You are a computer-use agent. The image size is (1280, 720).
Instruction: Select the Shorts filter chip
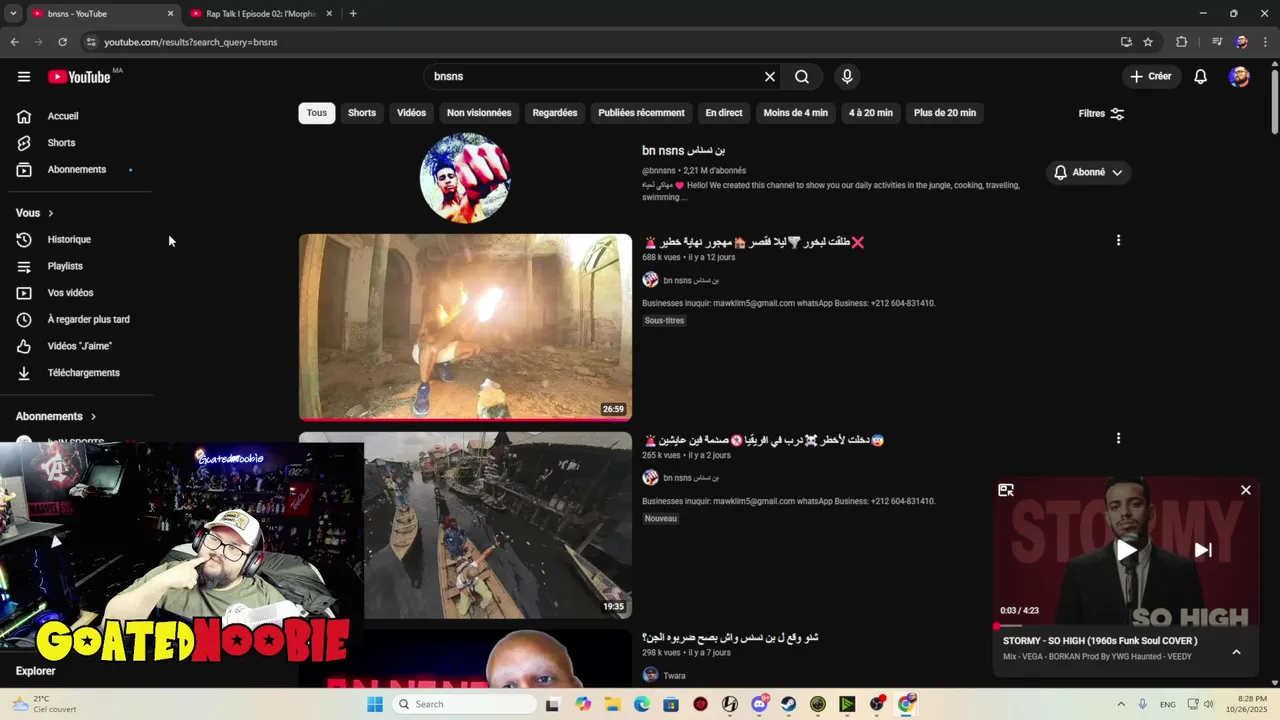pos(362,113)
